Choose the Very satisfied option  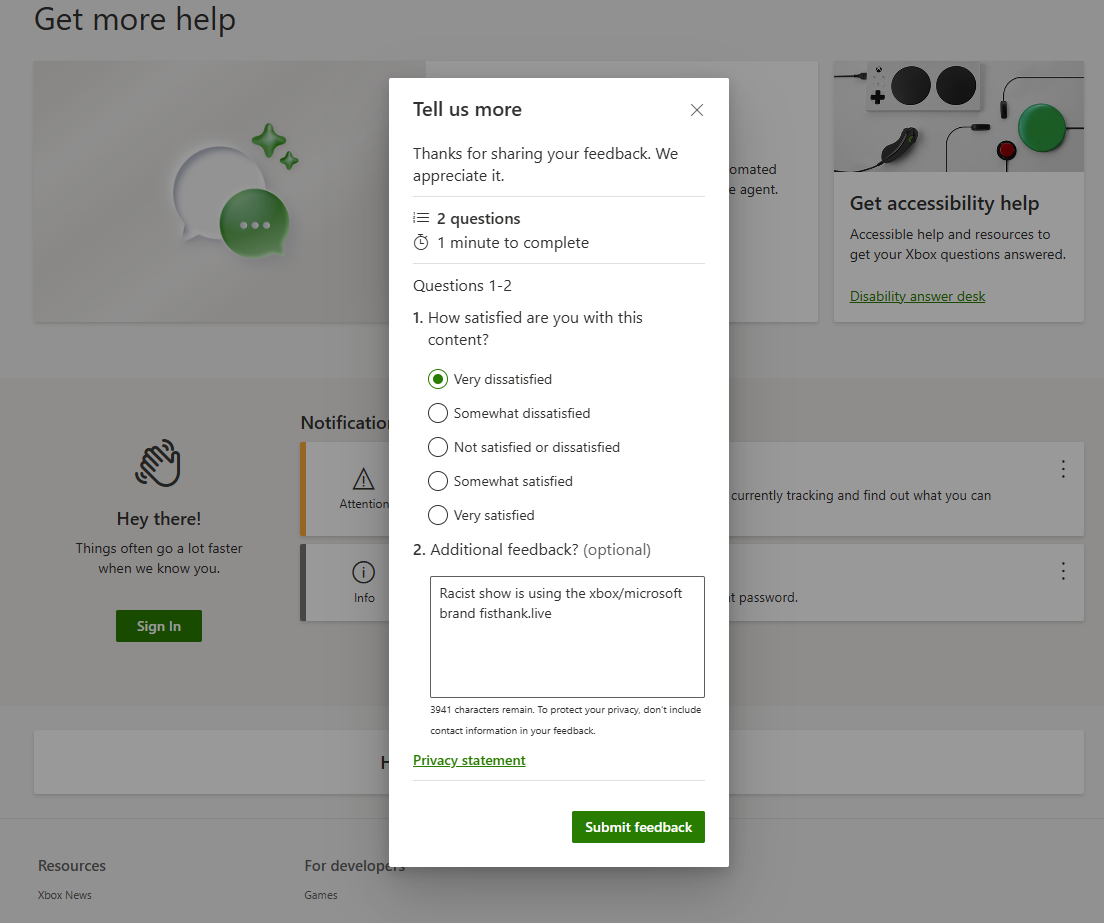437,515
